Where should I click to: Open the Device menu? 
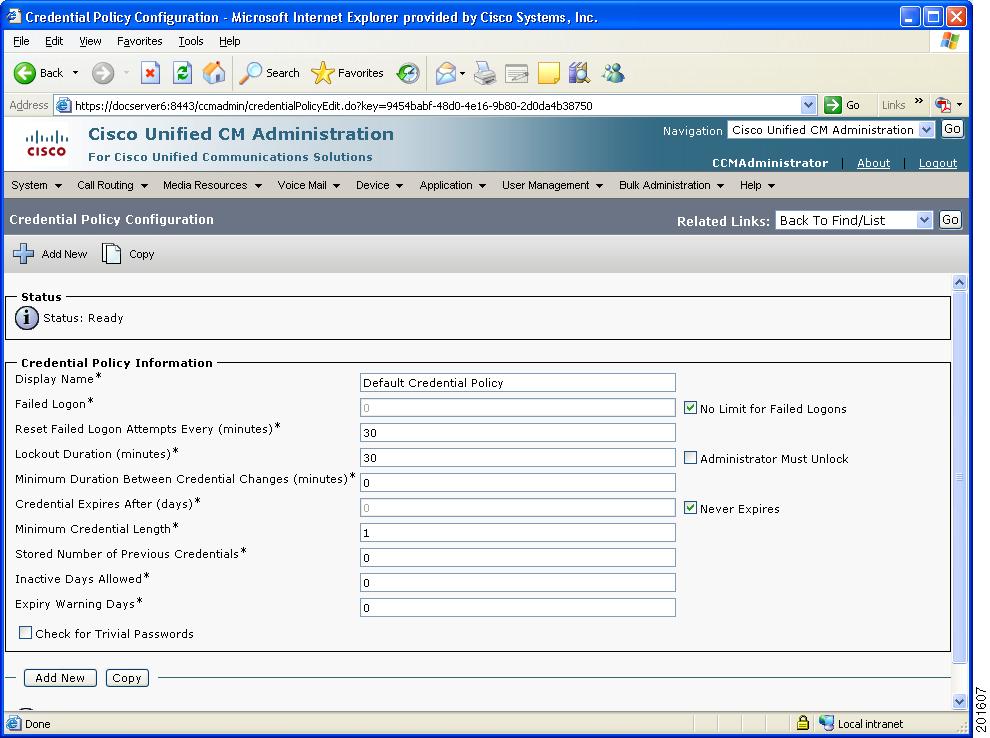click(379, 185)
